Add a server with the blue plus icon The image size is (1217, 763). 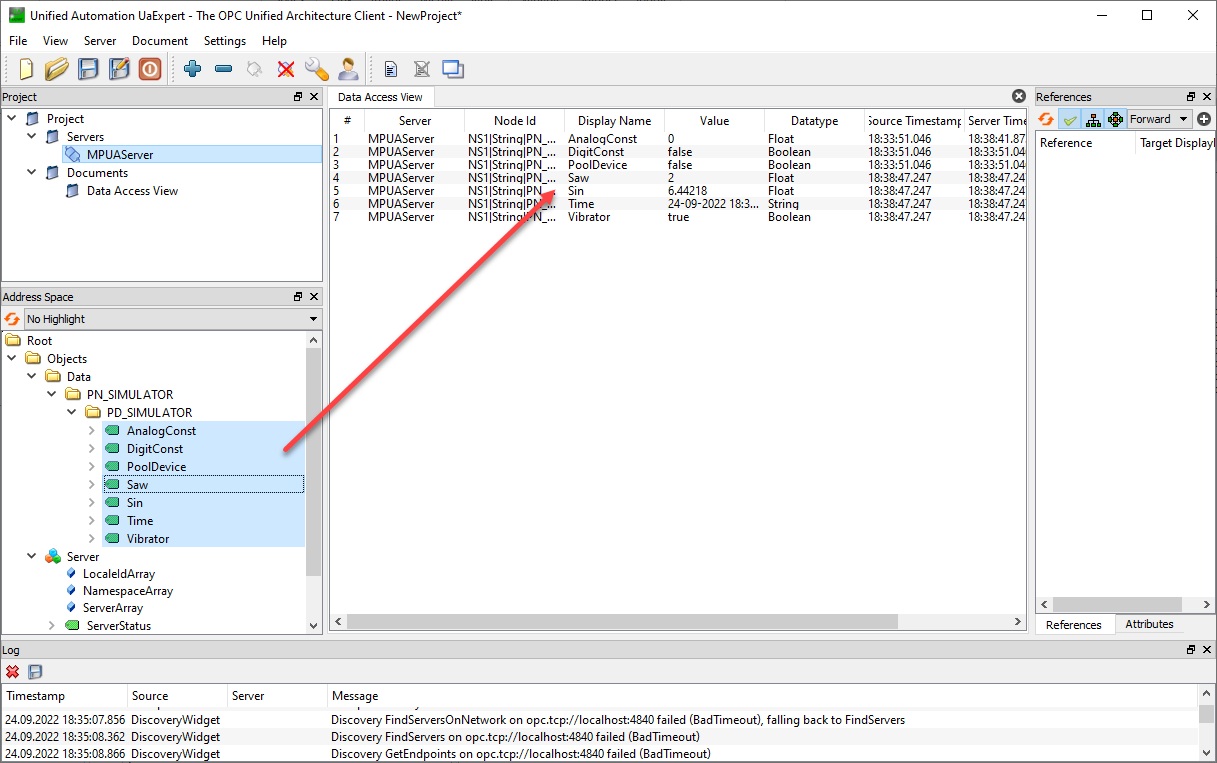[193, 69]
